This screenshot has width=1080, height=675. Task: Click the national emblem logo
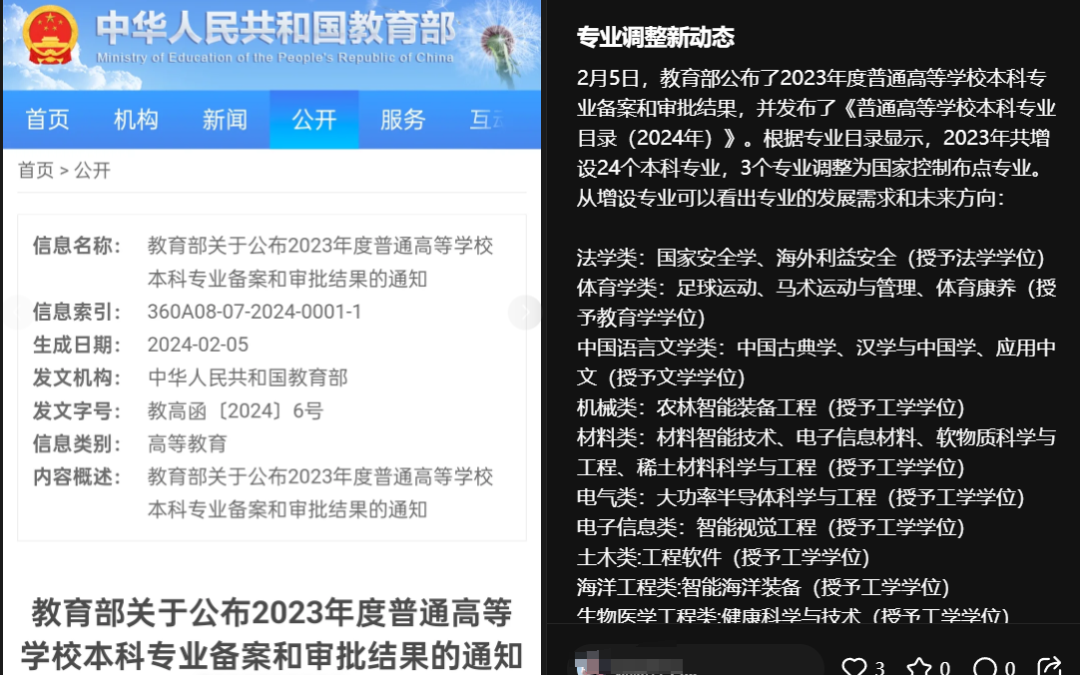click(50, 34)
